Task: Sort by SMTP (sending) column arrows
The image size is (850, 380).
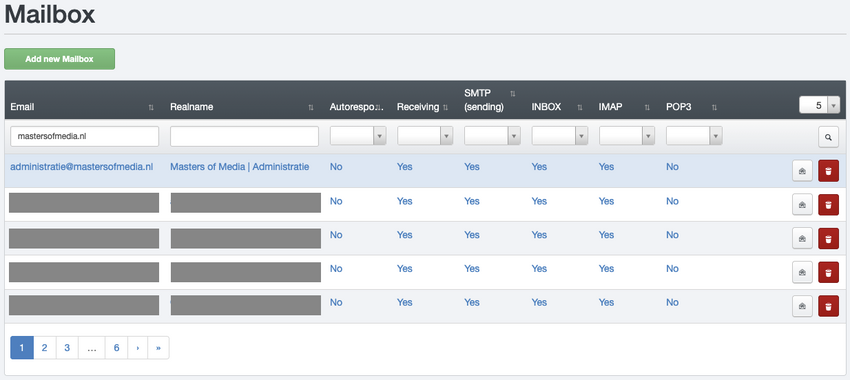Action: pyautogui.click(x=512, y=93)
